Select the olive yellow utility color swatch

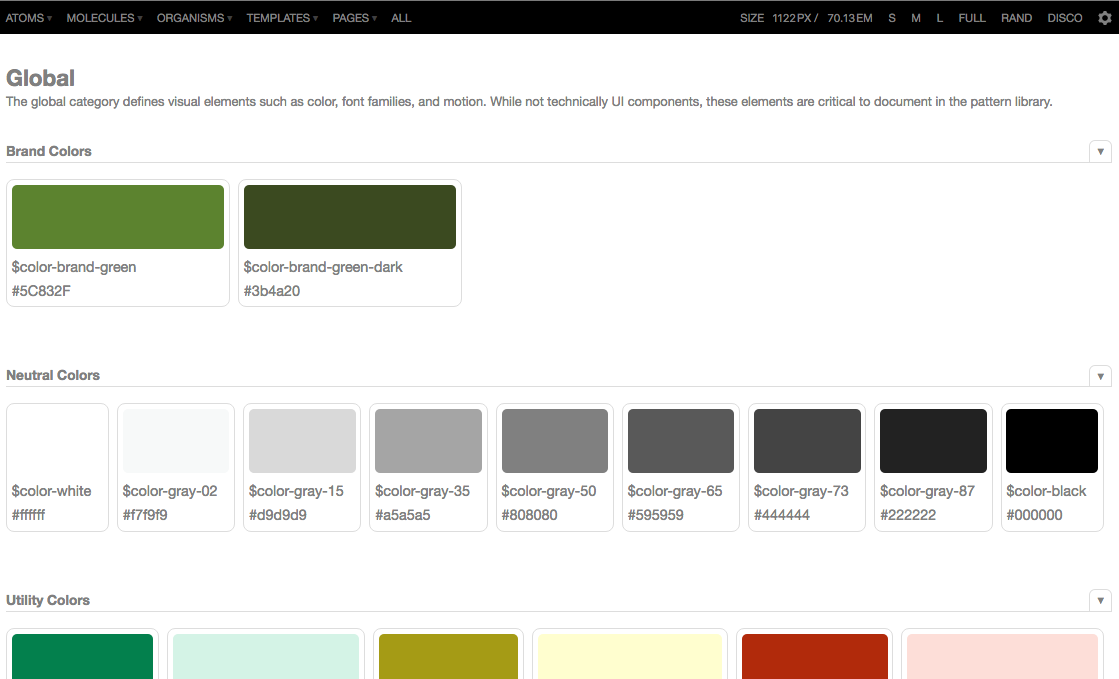coord(448,656)
